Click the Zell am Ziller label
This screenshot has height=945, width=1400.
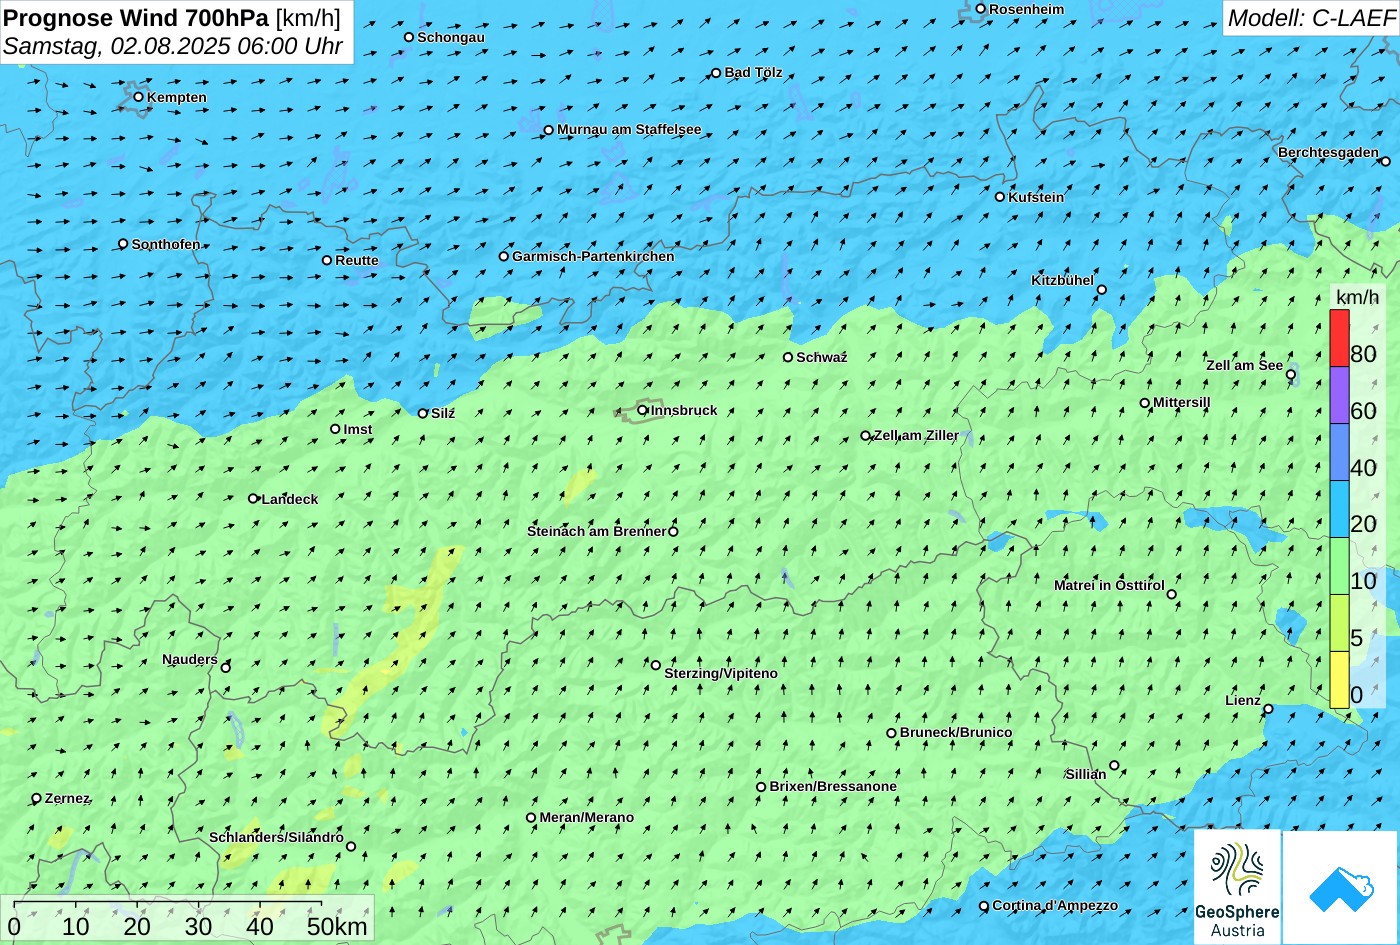916,435
